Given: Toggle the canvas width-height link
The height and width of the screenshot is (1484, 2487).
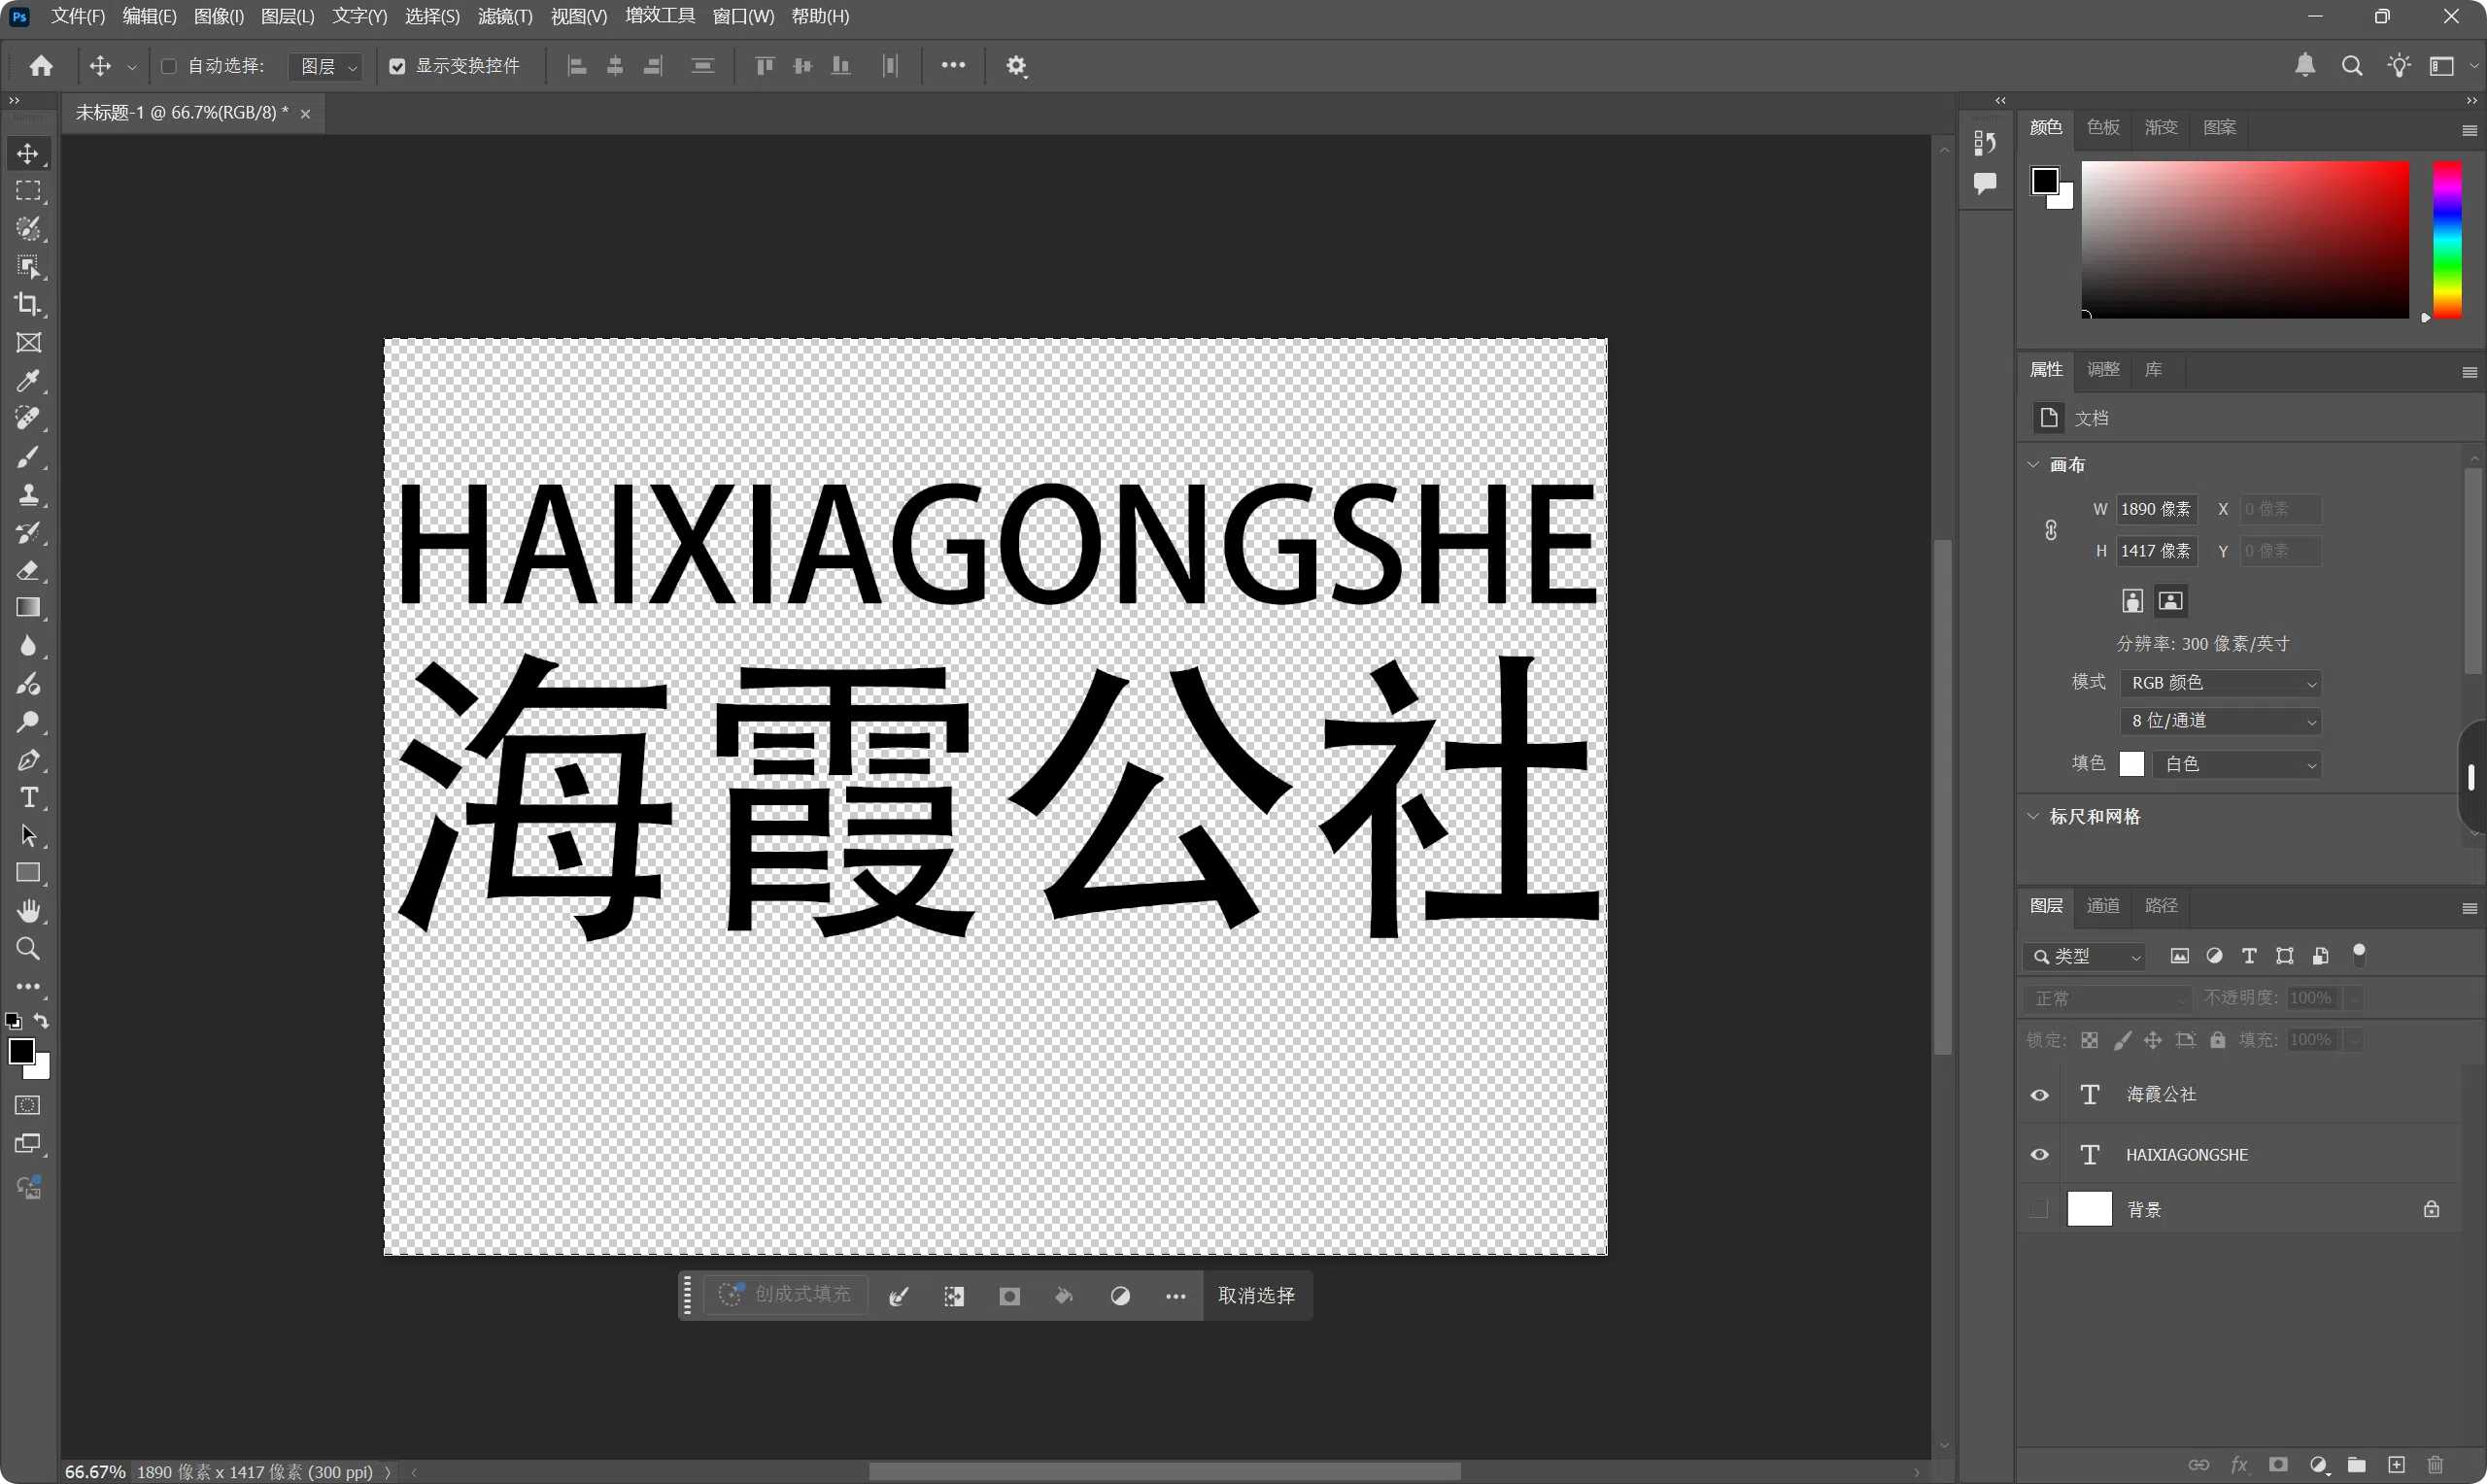Looking at the screenshot, I should point(2051,530).
